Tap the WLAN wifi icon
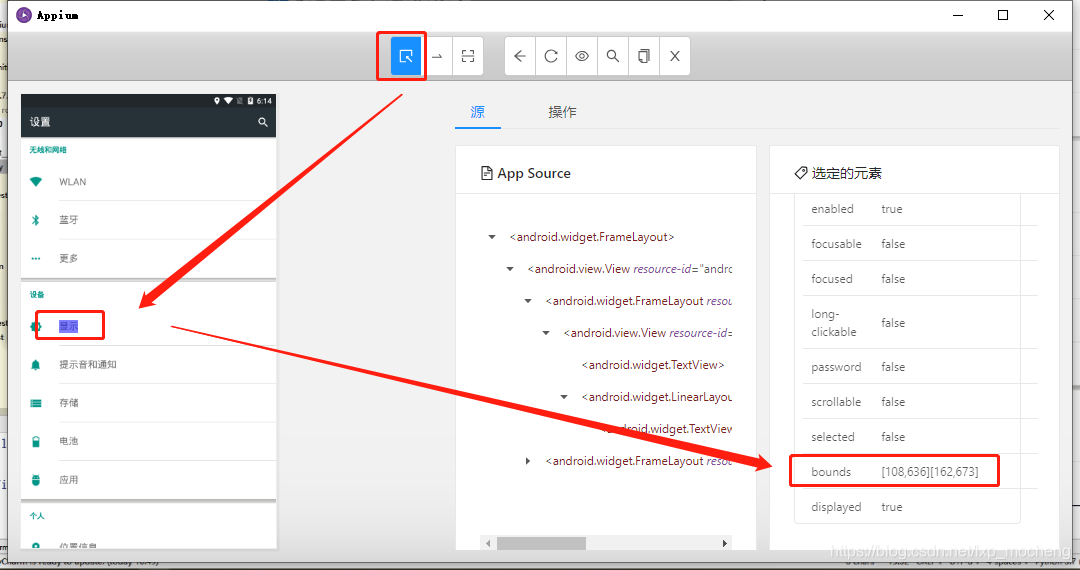Screen dimensions: 1080x570 pos(36,182)
